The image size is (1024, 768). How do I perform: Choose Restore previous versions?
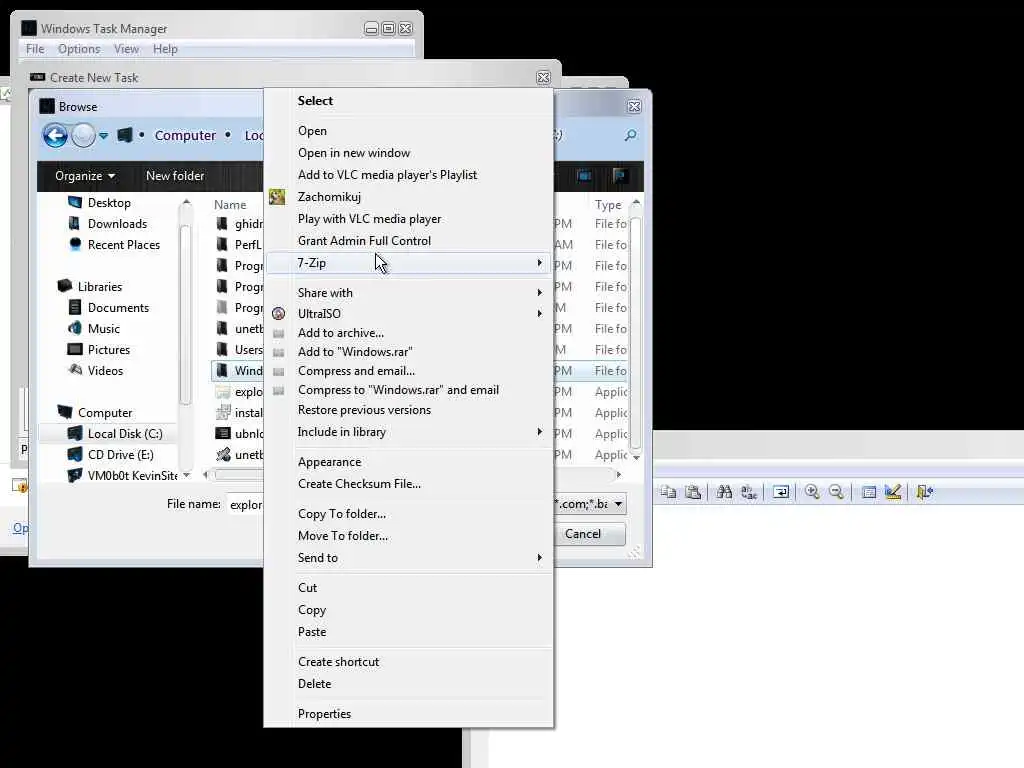[409, 410]
